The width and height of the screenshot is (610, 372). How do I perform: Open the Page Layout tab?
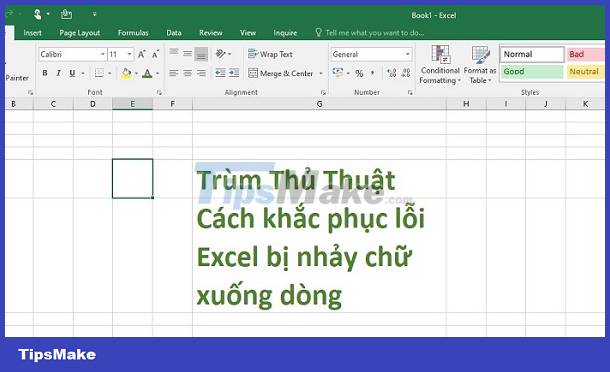[x=80, y=33]
